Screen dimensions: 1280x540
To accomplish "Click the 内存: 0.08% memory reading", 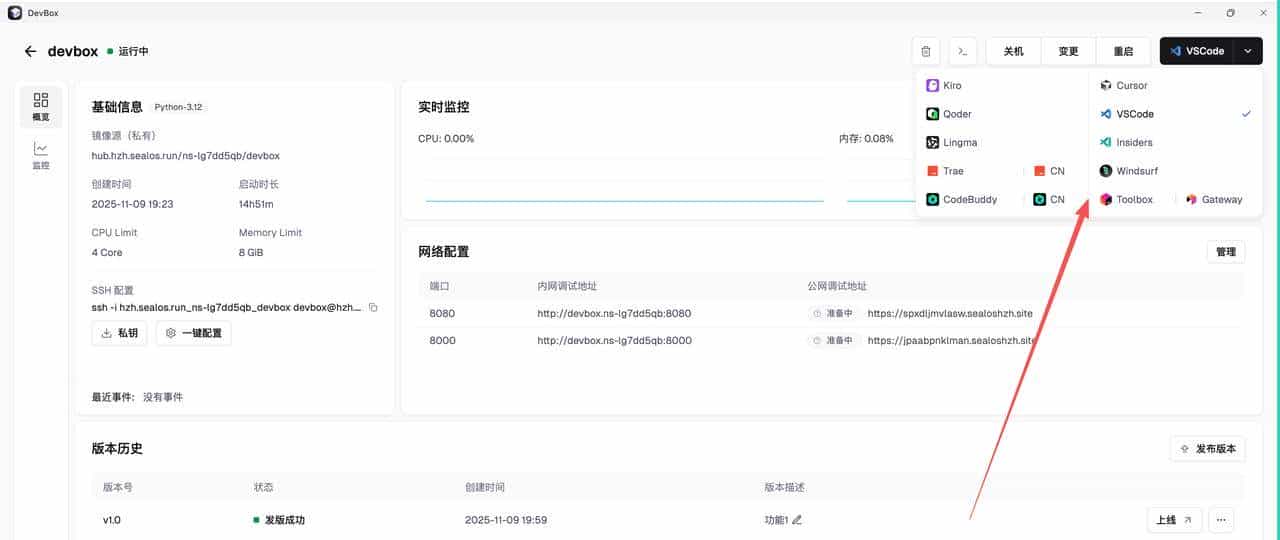I will 866,139.
